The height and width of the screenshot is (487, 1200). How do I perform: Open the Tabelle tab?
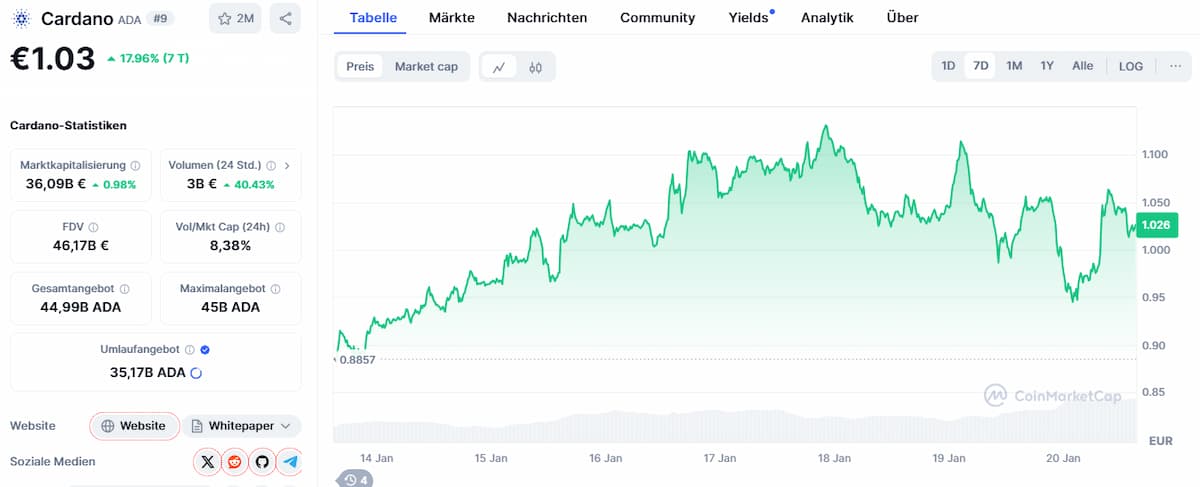(373, 17)
